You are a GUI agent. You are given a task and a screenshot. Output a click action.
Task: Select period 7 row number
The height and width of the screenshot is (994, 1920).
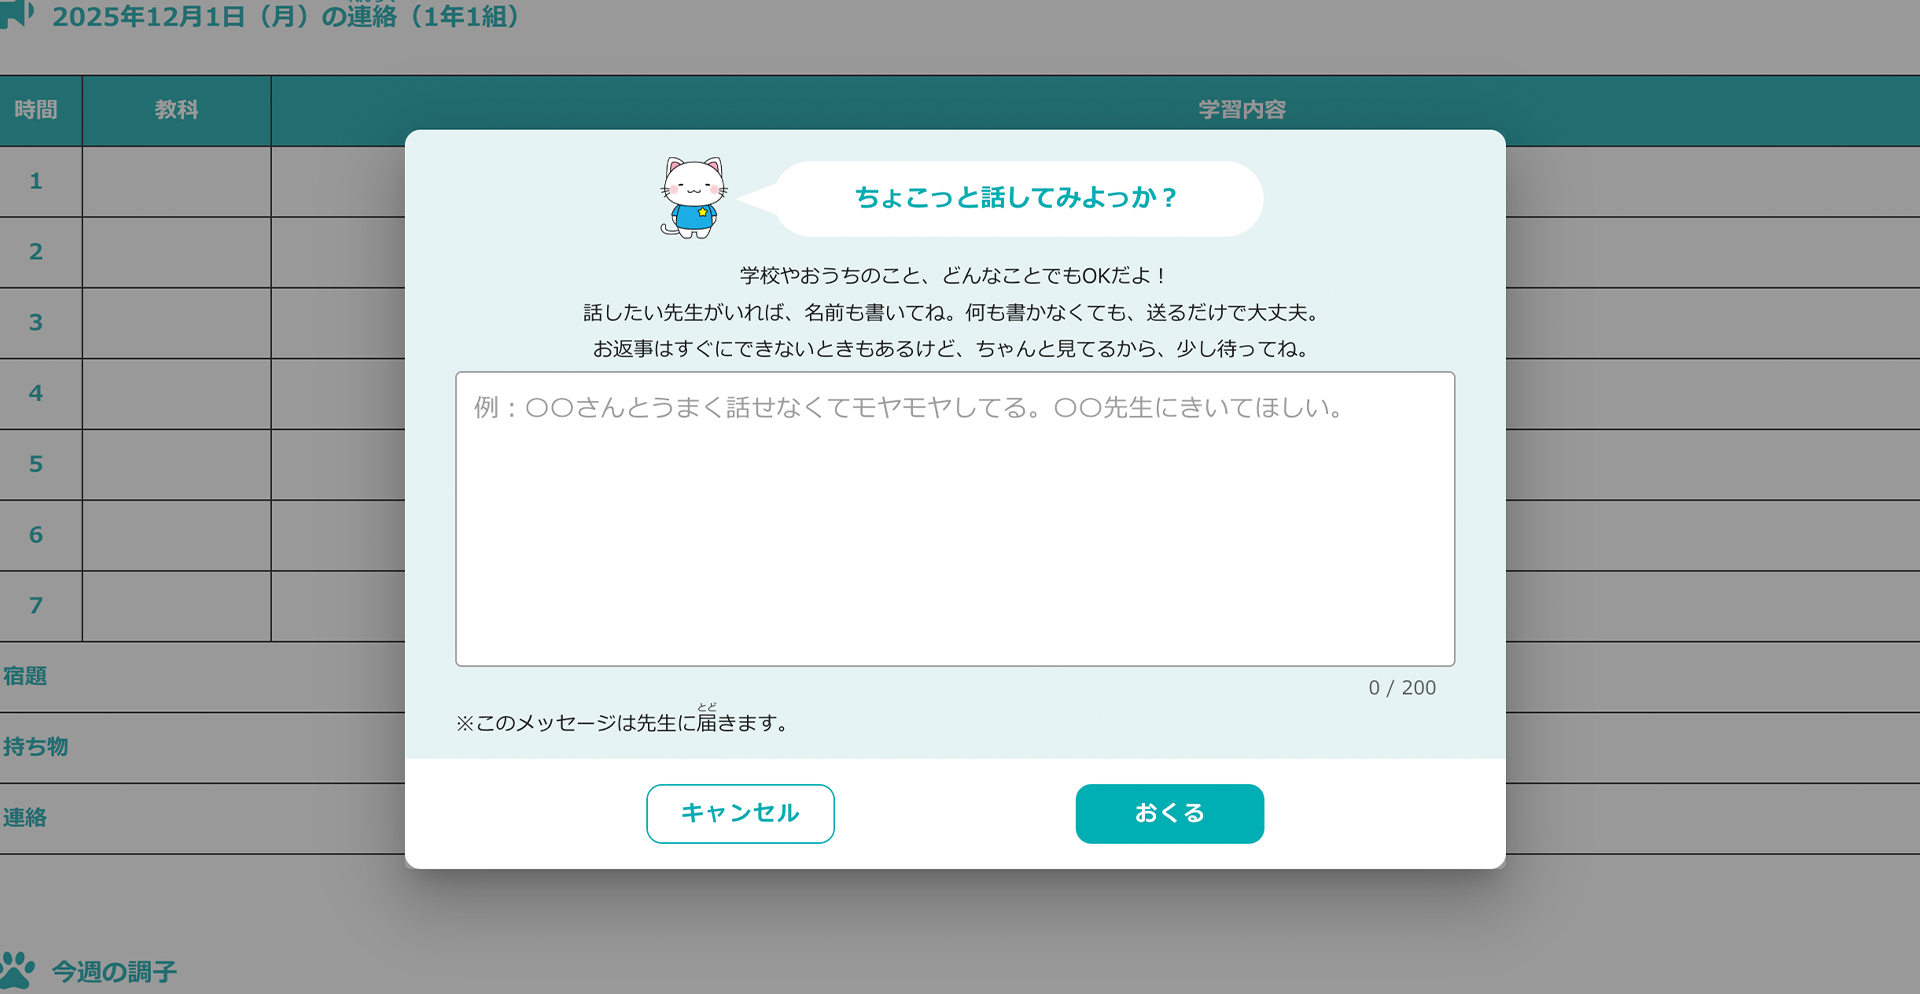pos(36,606)
